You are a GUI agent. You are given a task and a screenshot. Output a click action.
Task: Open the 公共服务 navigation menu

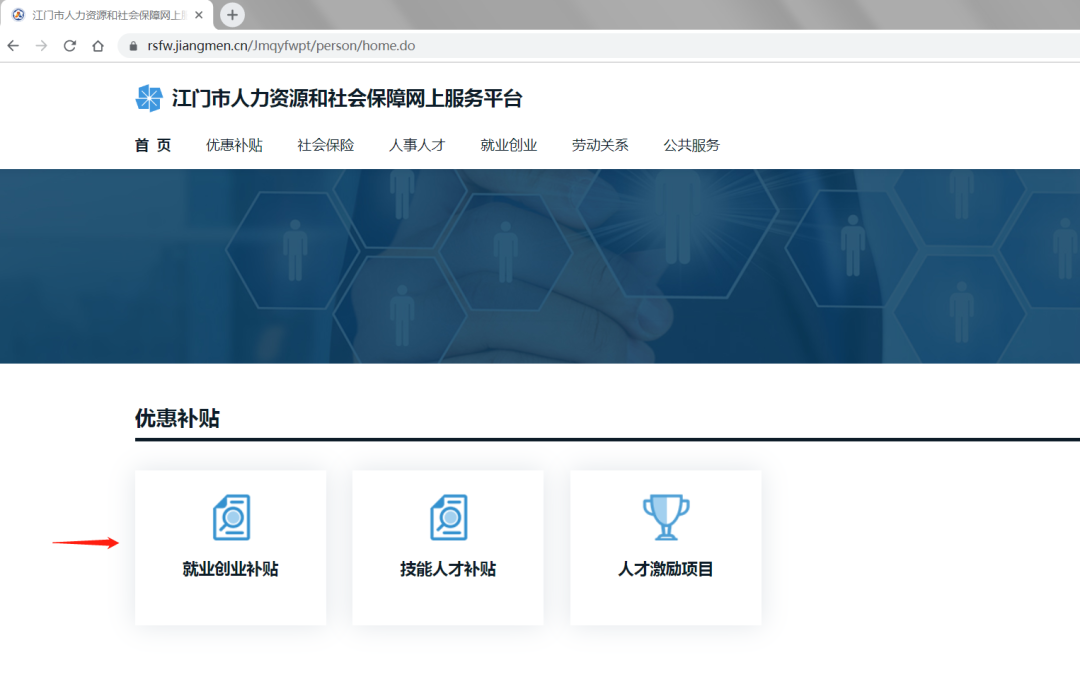tap(691, 145)
